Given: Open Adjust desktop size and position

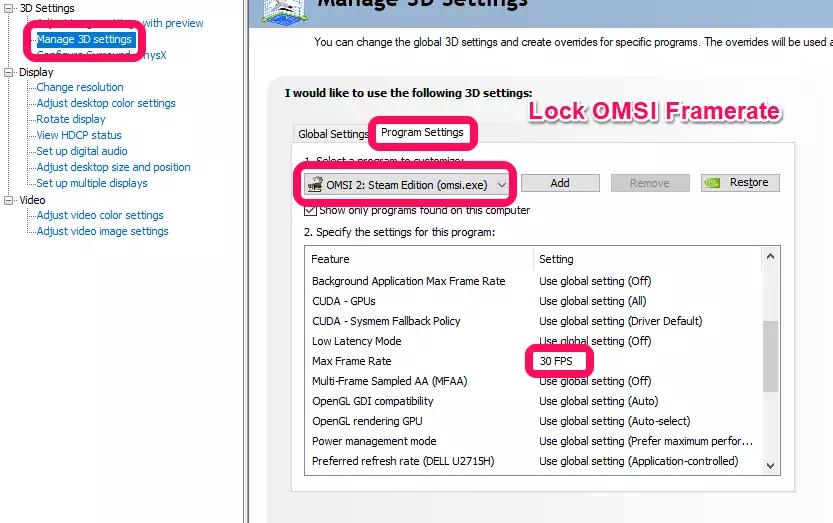Looking at the screenshot, I should 113,167.
